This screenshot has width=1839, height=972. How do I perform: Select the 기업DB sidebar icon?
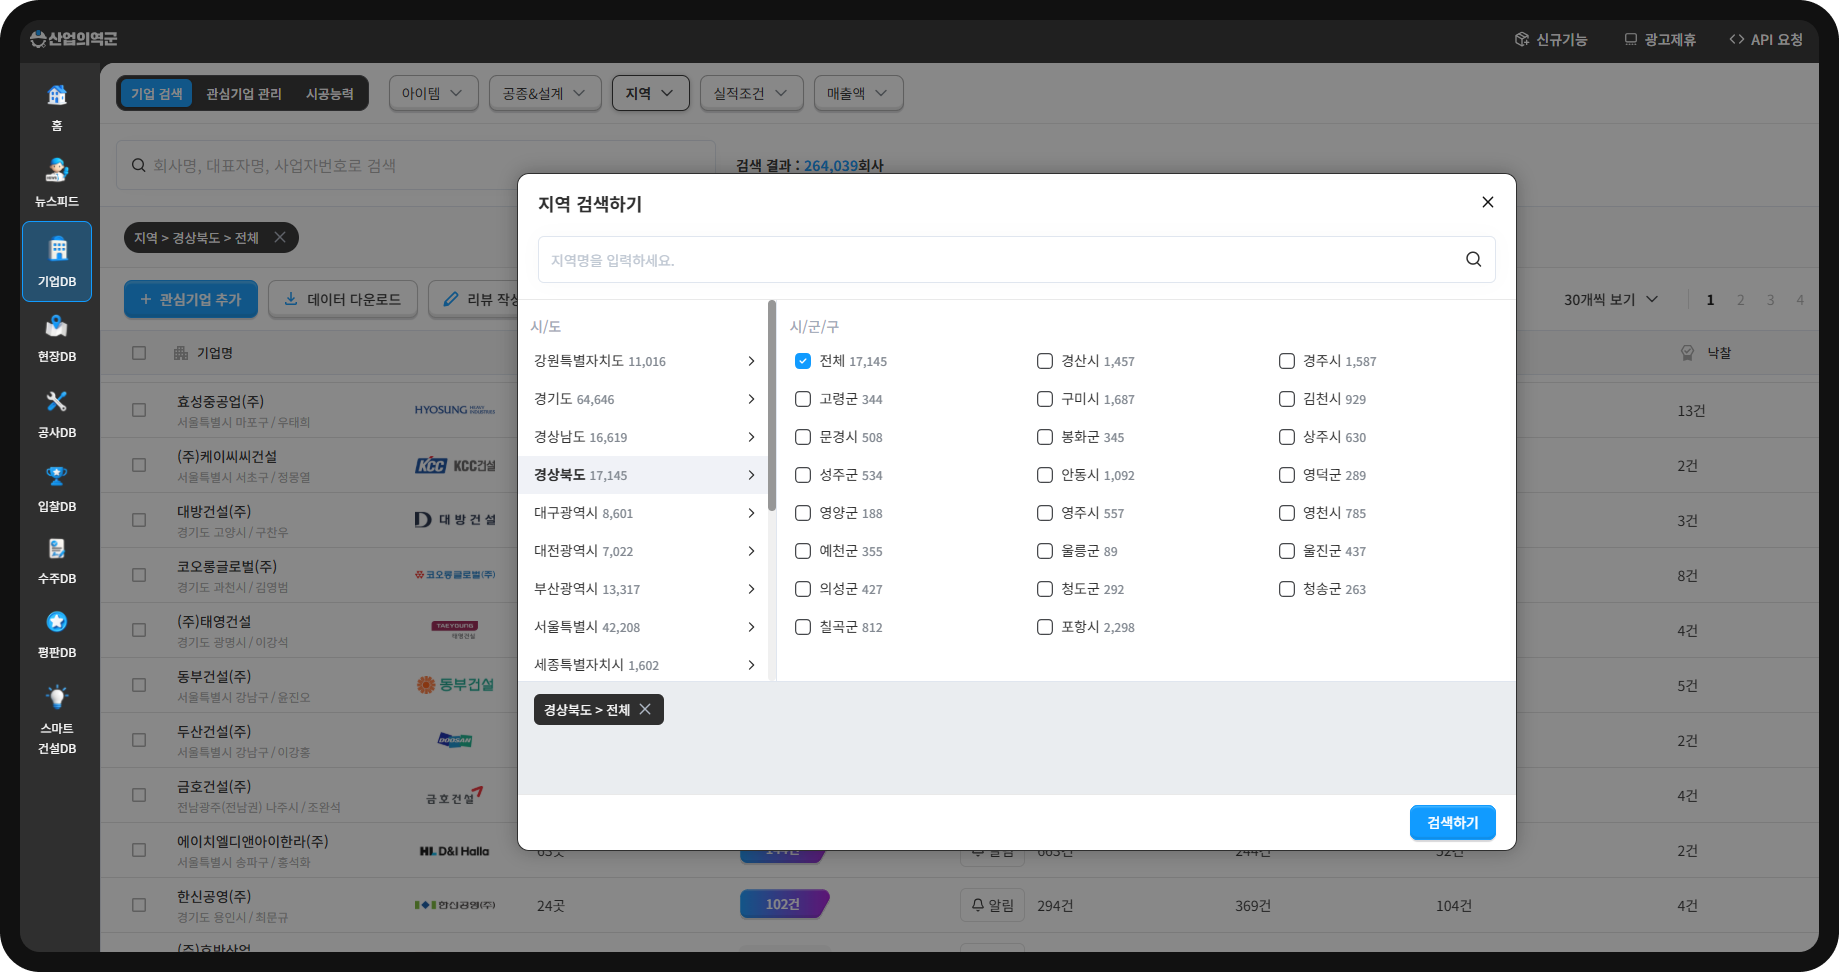(x=57, y=261)
